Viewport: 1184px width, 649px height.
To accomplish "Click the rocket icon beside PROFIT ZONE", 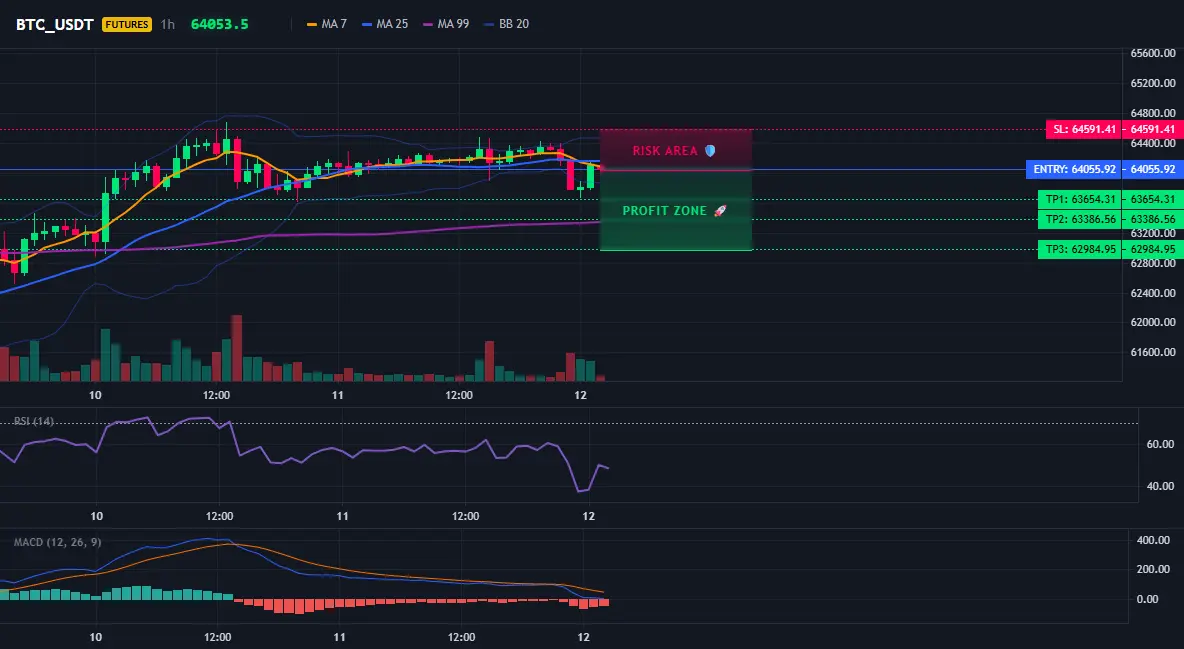I will click(720, 211).
